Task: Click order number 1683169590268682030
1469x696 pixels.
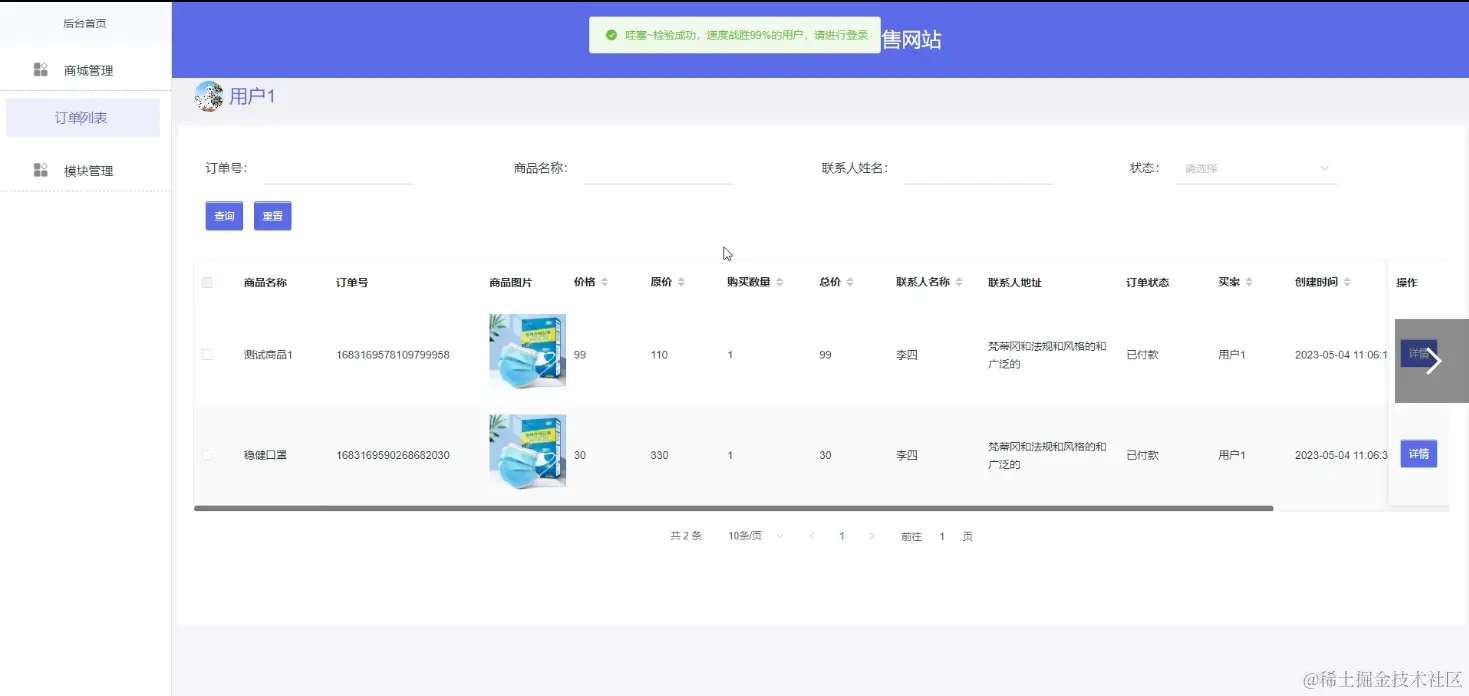Action: [393, 455]
